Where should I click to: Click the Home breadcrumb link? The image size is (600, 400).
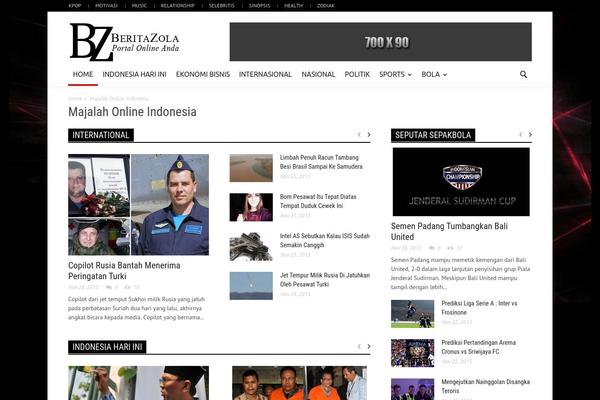pos(75,98)
